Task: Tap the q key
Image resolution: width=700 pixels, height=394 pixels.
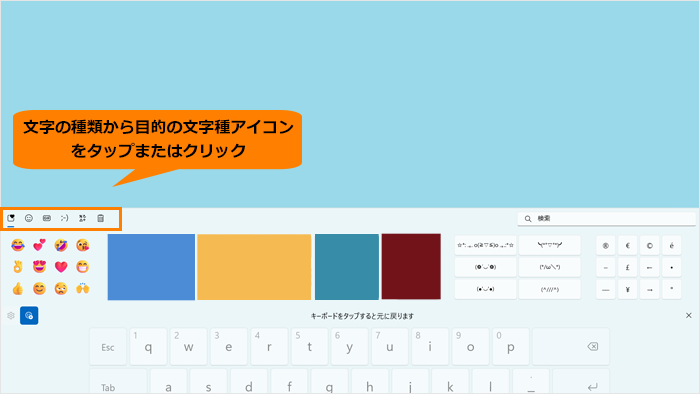Action: (x=148, y=347)
